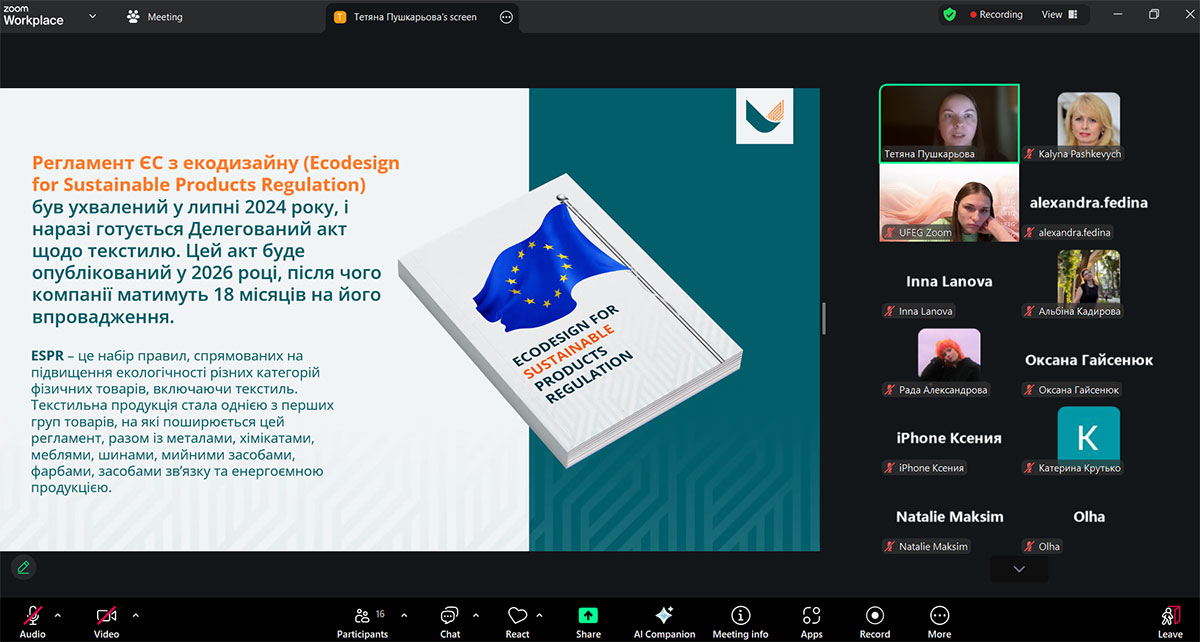The image size is (1200, 642).
Task: Select Тетяна Пушкарьова's video thumbnail
Action: (949, 123)
